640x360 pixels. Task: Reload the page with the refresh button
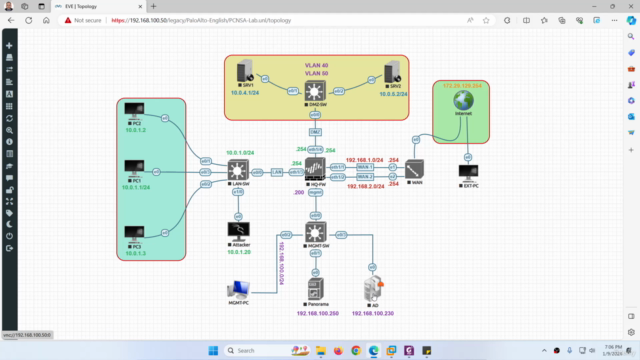[x=29, y=20]
